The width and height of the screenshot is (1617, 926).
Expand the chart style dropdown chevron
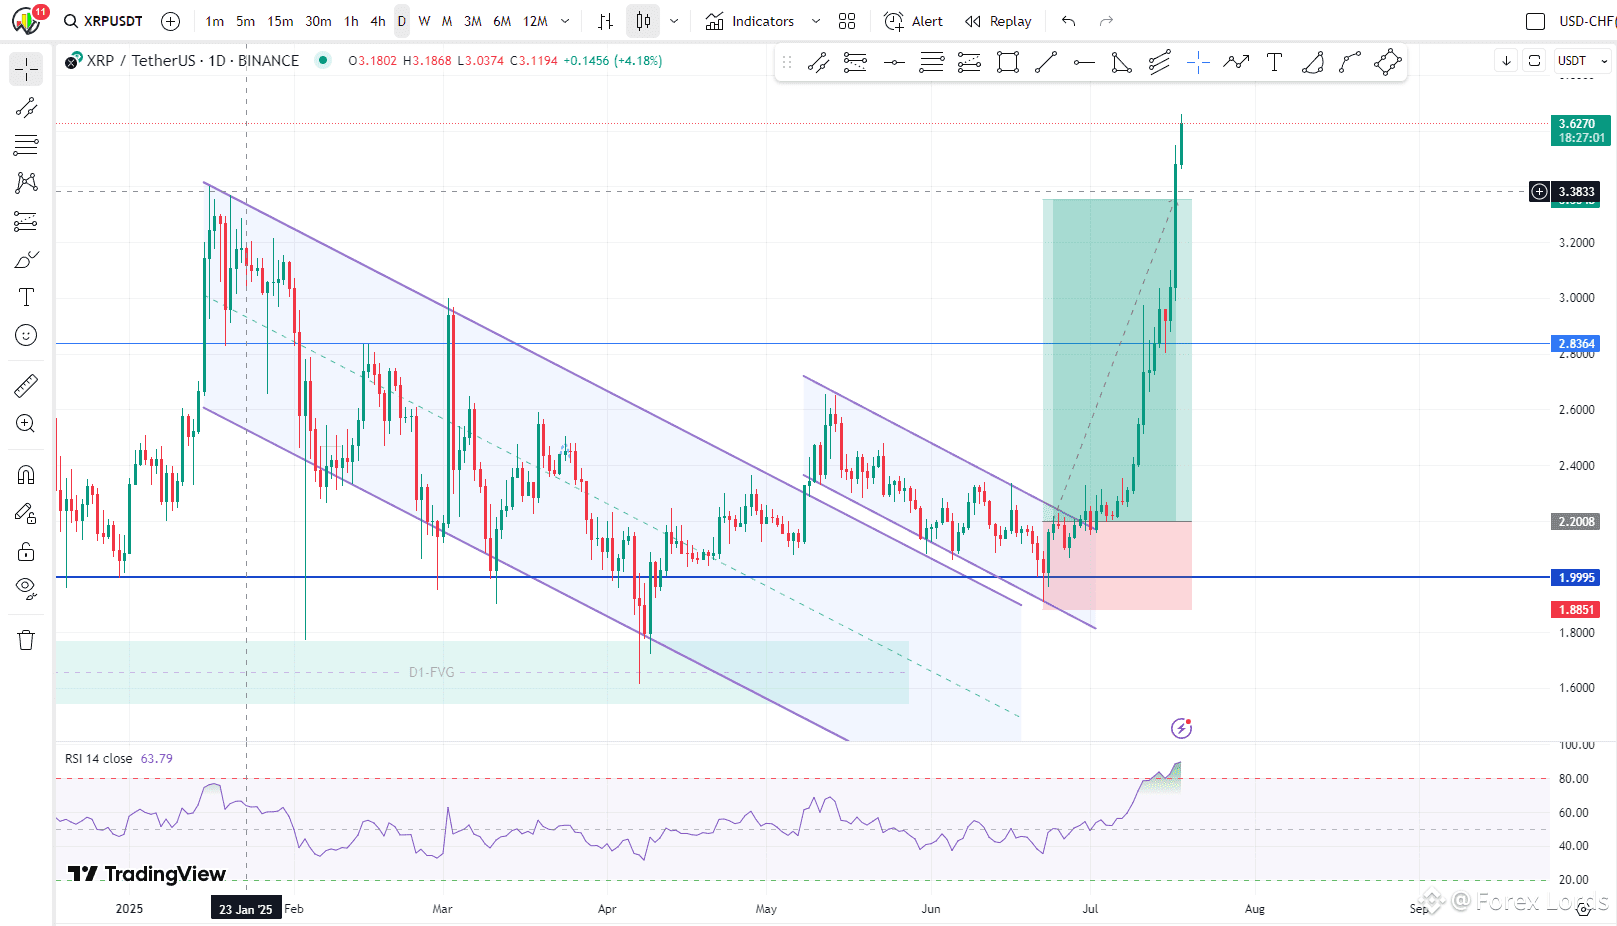tap(674, 21)
